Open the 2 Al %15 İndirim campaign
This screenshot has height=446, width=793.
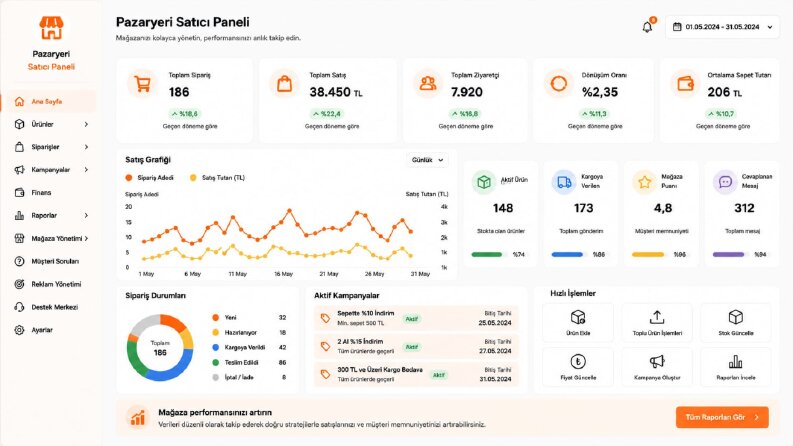[416, 346]
